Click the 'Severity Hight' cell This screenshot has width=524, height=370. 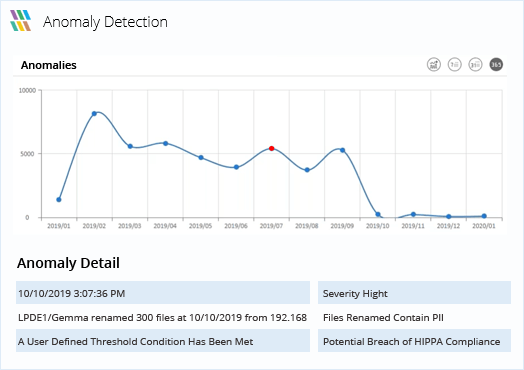[414, 293]
